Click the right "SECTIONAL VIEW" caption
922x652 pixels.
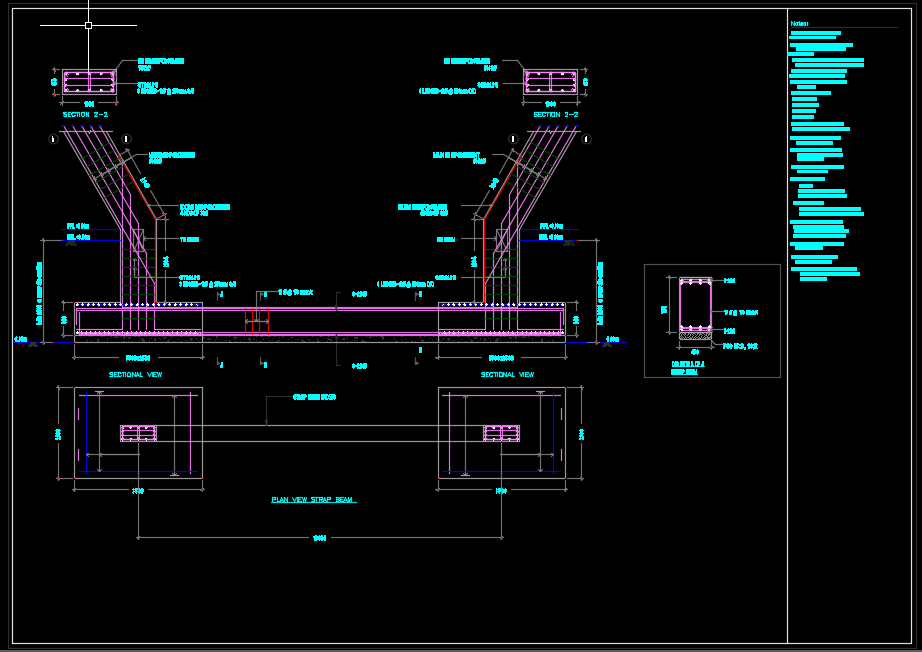pyautogui.click(x=507, y=375)
